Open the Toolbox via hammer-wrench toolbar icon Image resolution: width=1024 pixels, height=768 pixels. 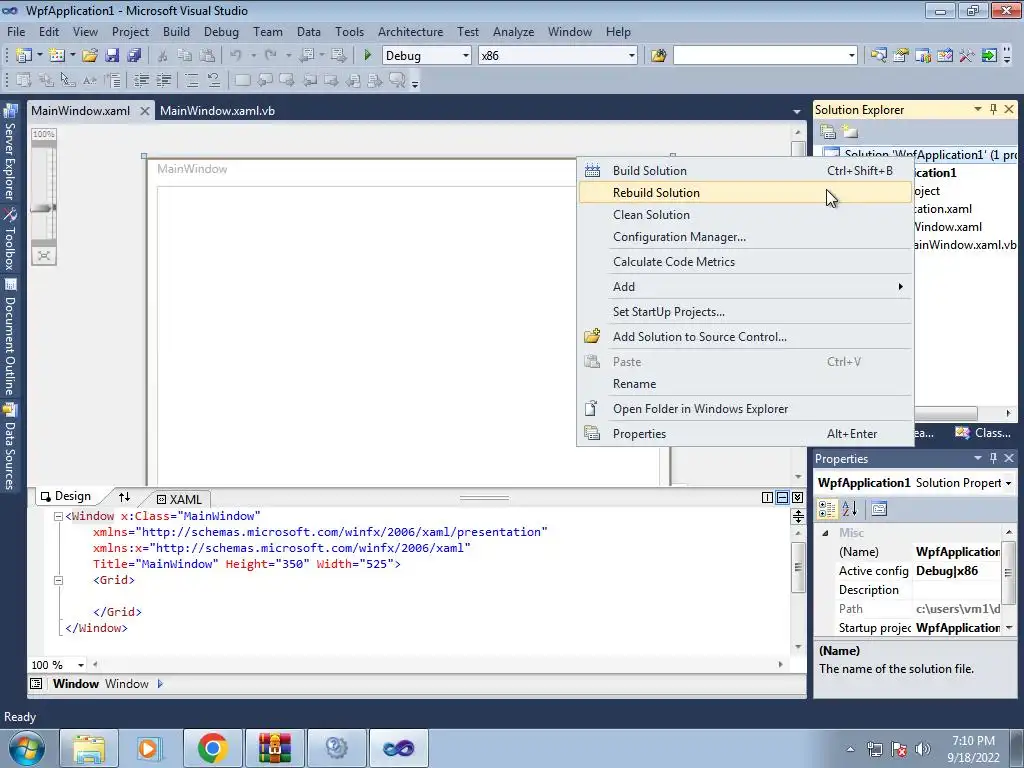(967, 56)
